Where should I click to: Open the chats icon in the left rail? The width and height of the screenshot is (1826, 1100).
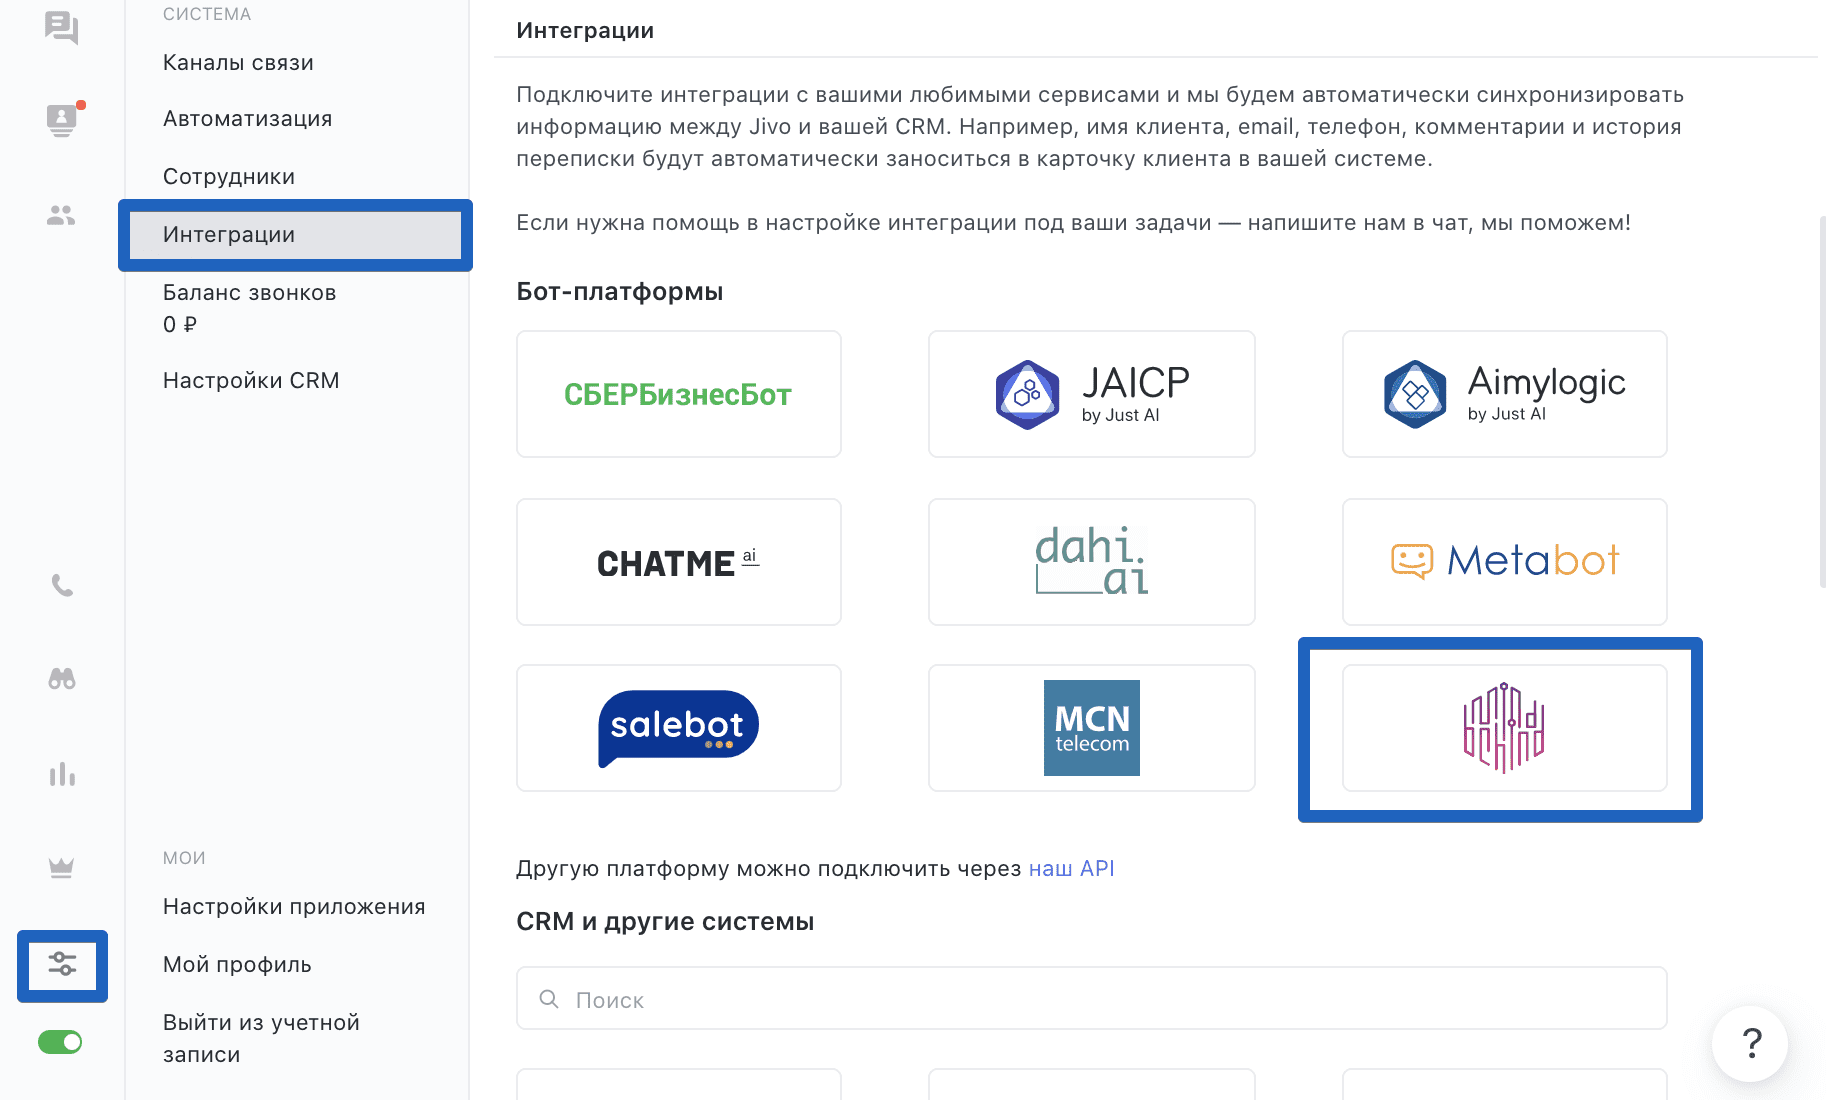61,27
